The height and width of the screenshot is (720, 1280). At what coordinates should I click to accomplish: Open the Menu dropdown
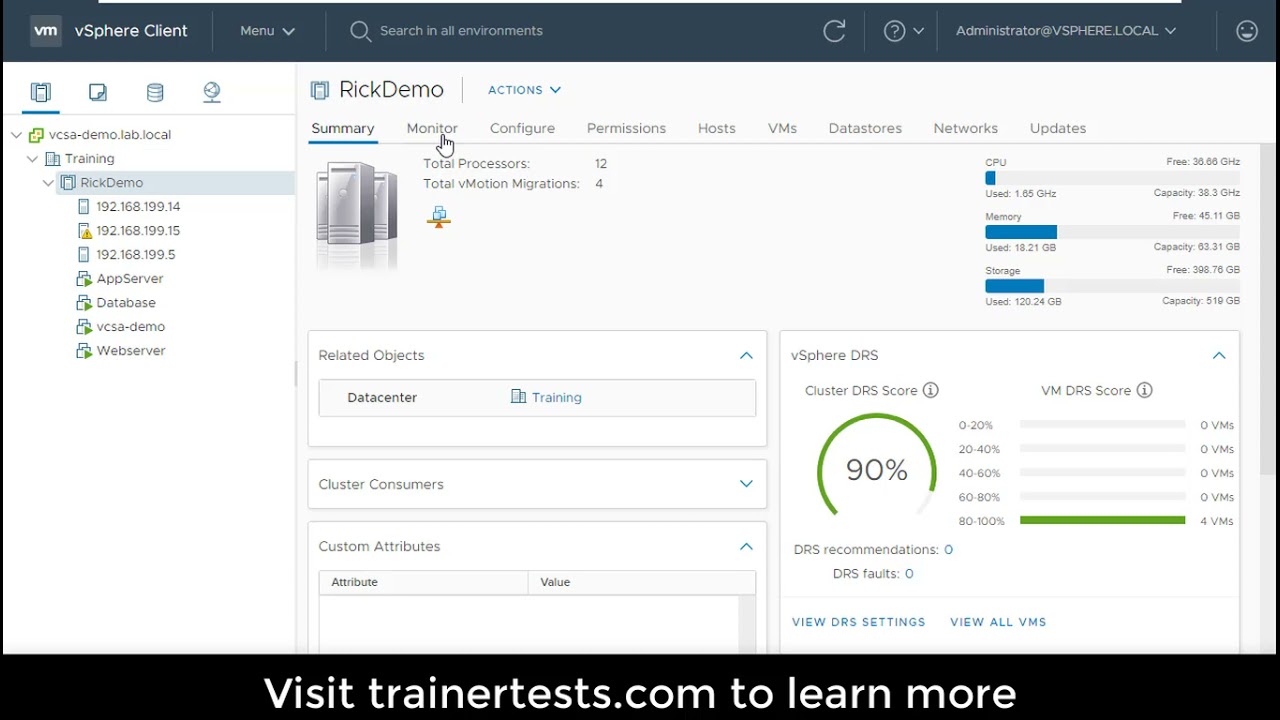point(267,31)
